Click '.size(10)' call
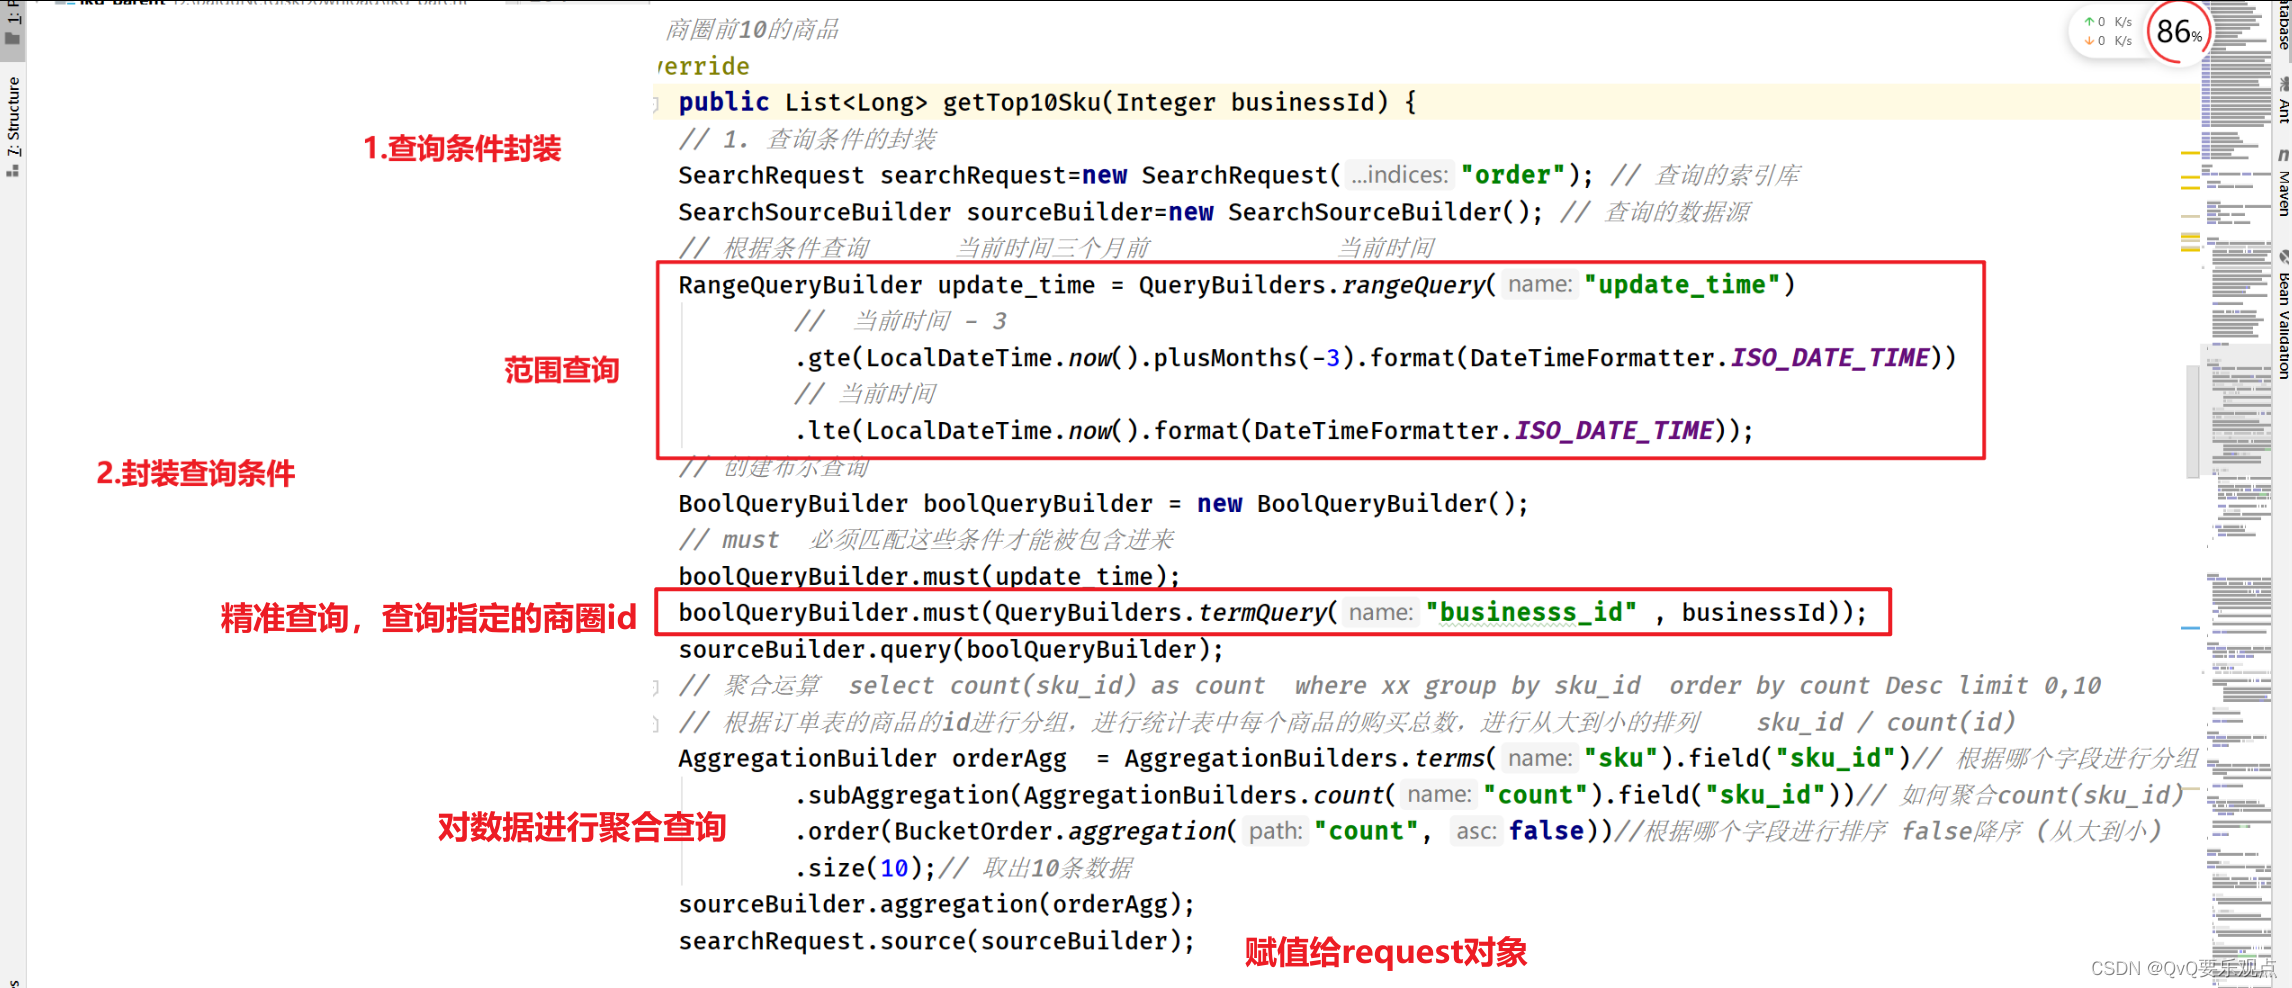 [x=858, y=869]
